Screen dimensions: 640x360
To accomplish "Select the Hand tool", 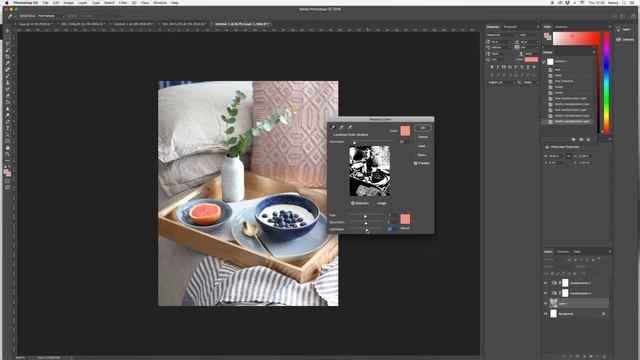I will coord(7,148).
